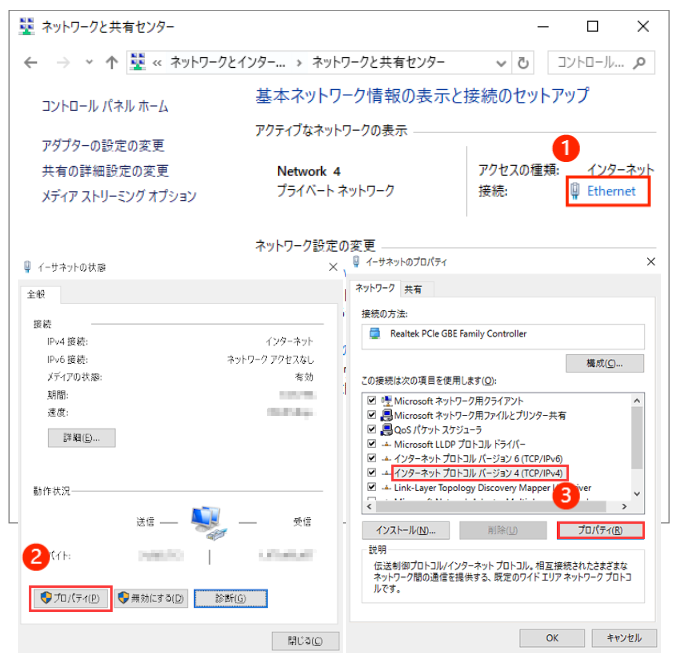Click the イーサネットの状態 title icon

pyautogui.click(x=27, y=267)
